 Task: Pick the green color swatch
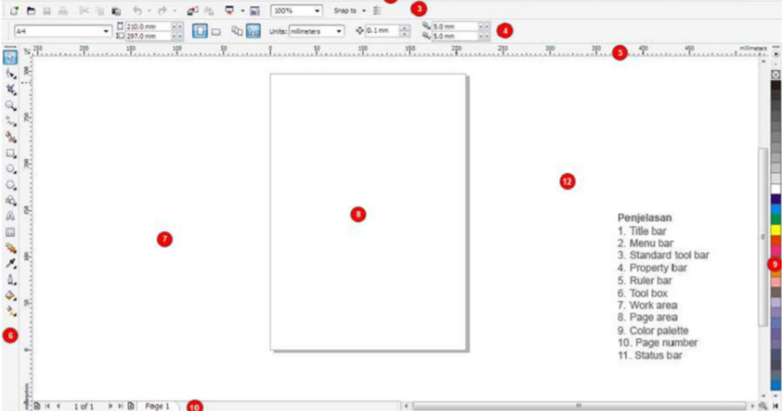(776, 219)
